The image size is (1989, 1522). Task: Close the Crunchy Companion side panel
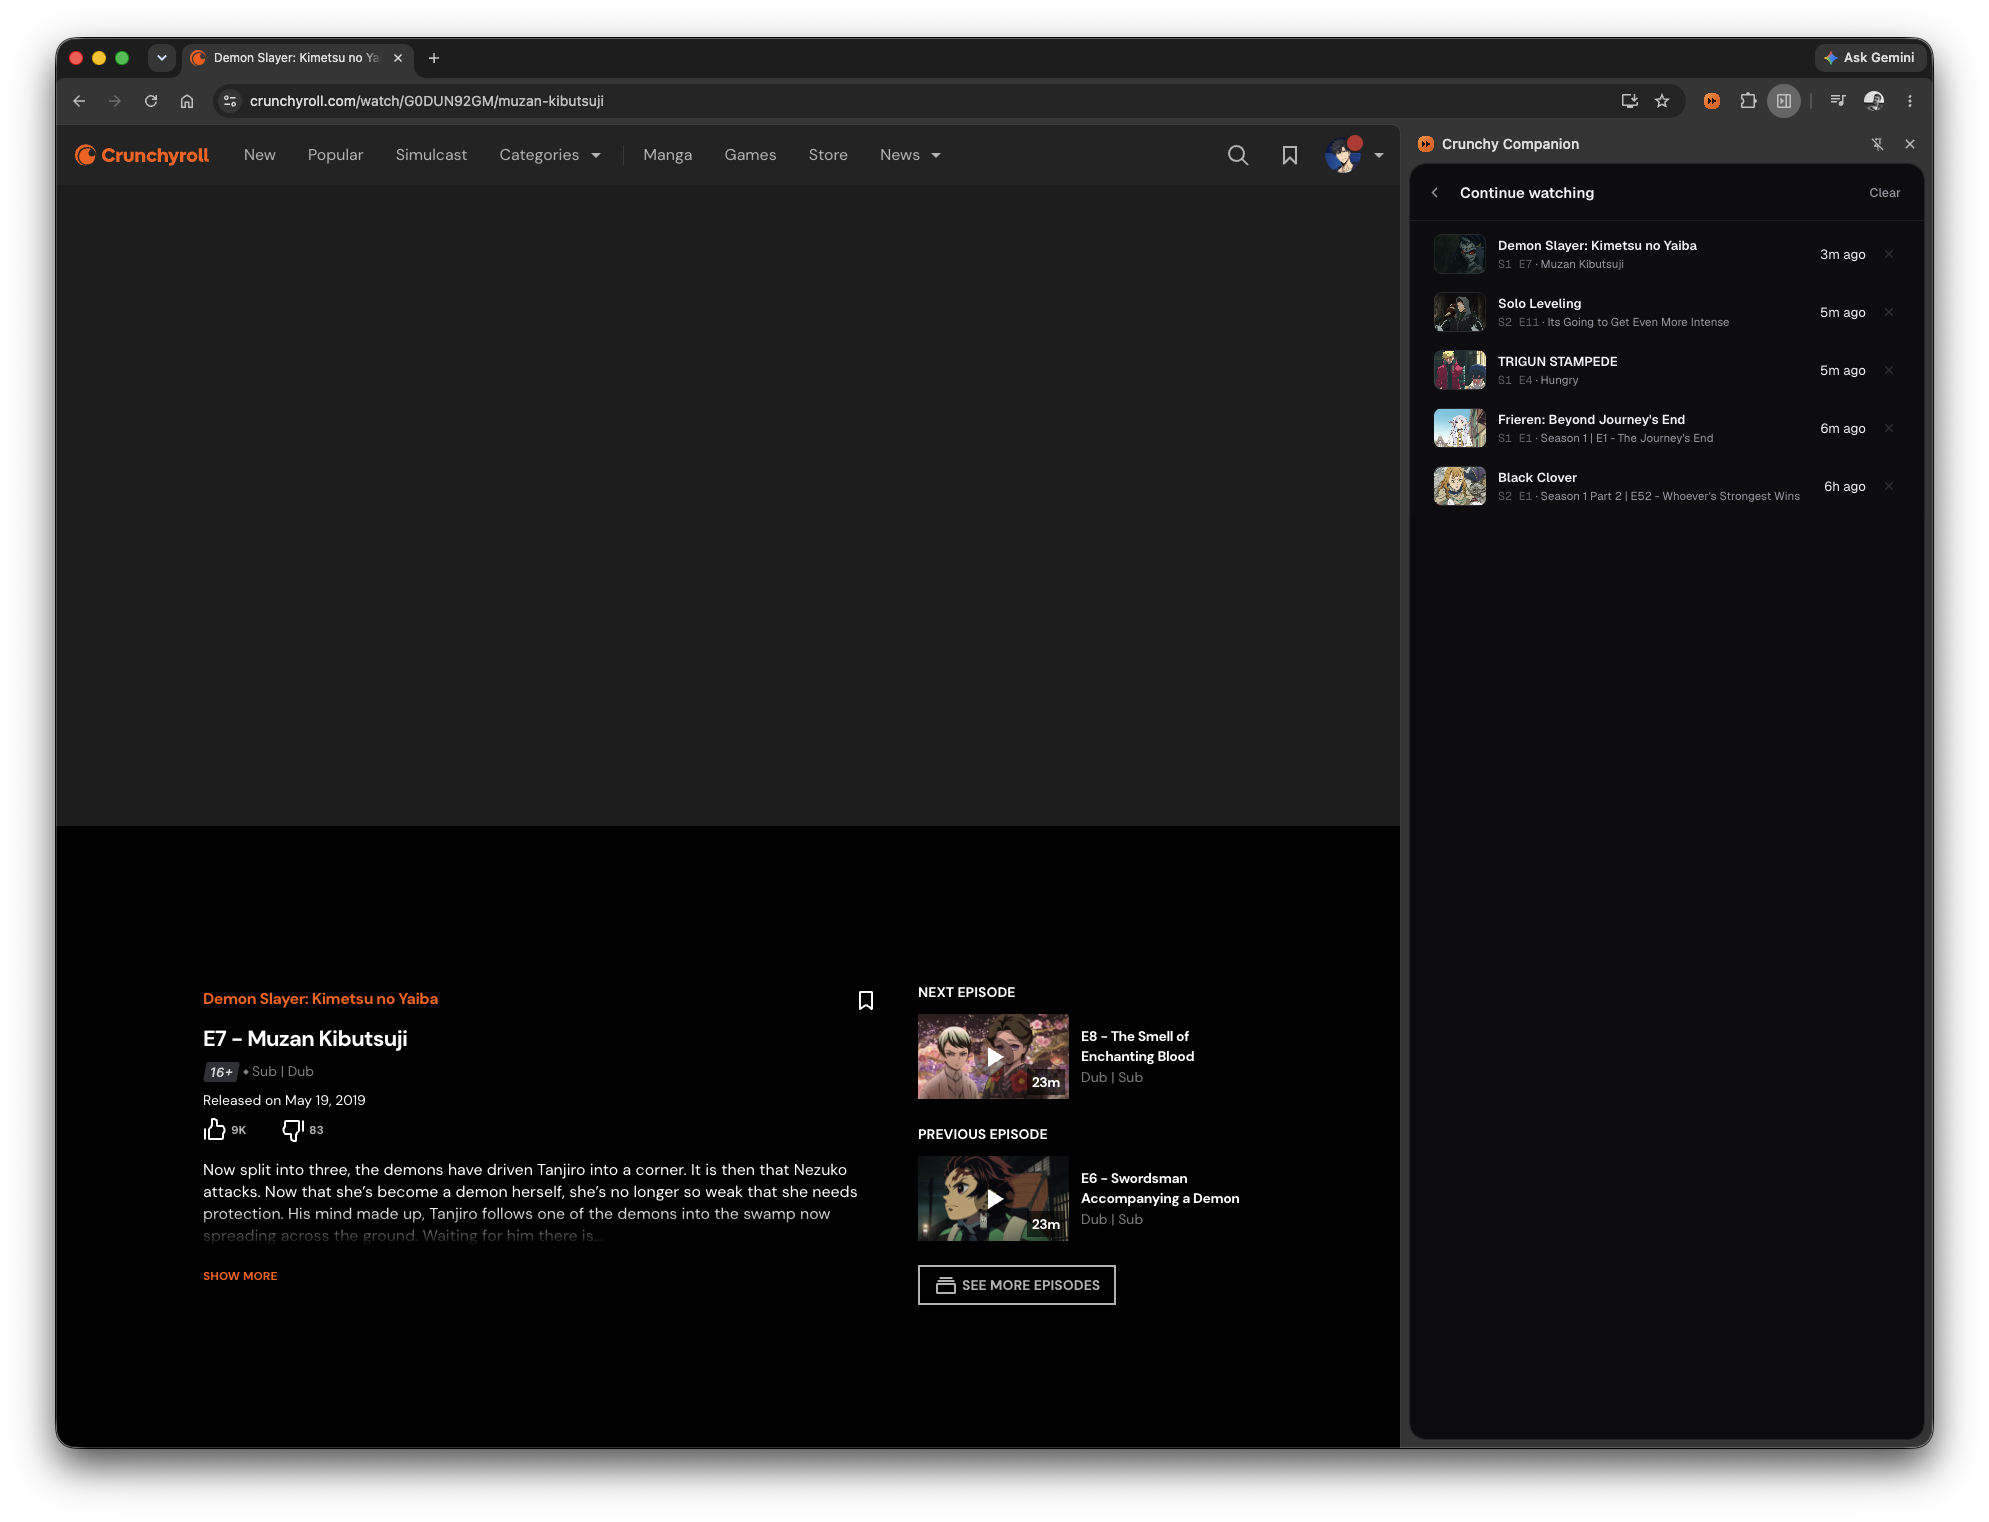click(1910, 144)
